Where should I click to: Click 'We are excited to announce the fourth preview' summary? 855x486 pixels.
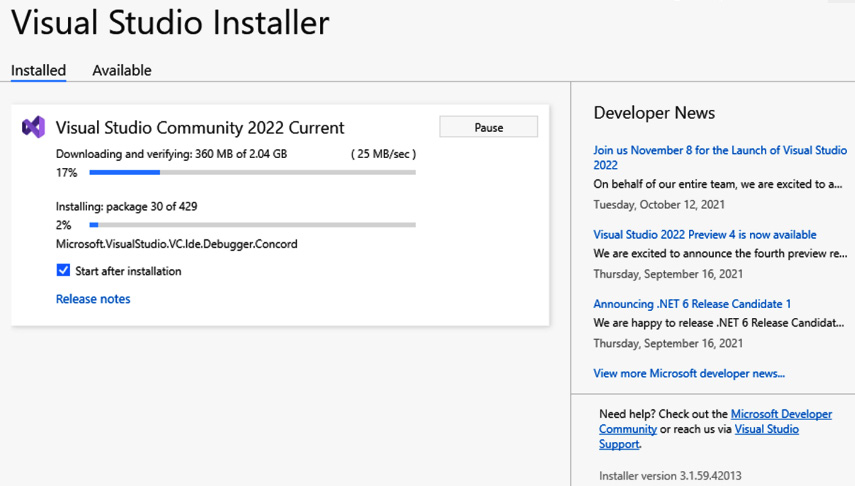pyautogui.click(x=720, y=254)
